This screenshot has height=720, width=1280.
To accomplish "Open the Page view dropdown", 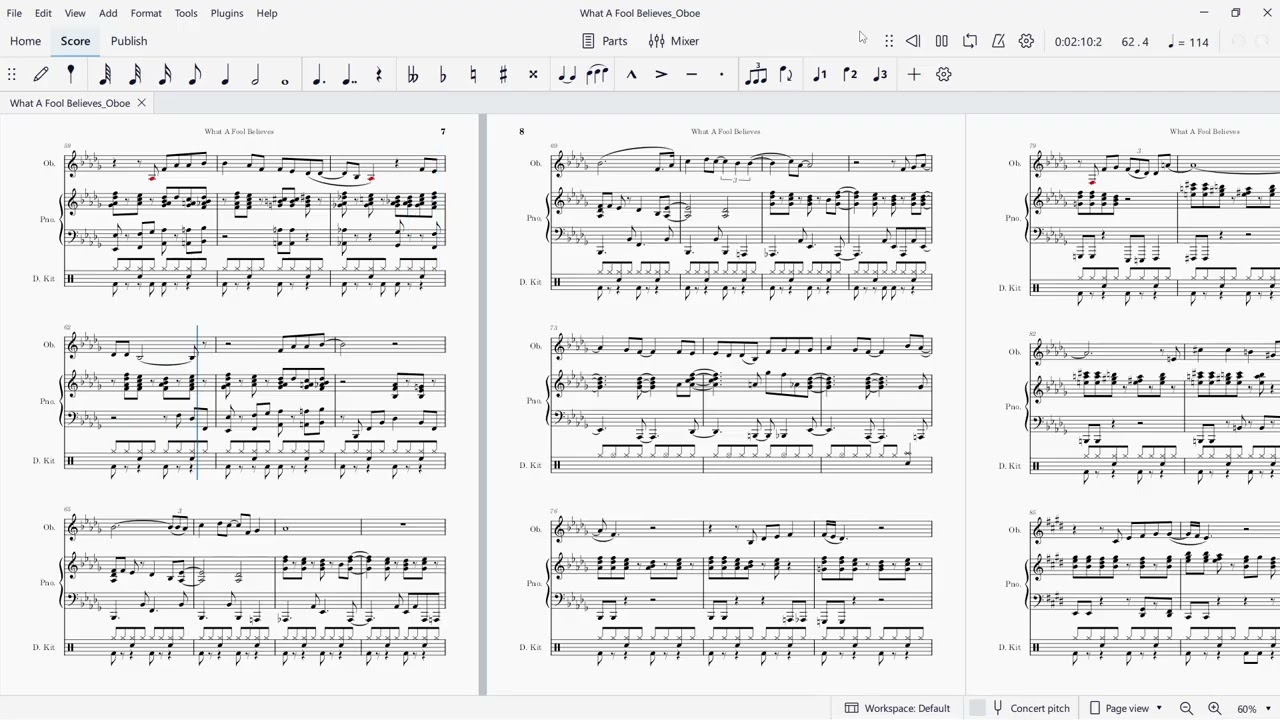I will (1126, 708).
